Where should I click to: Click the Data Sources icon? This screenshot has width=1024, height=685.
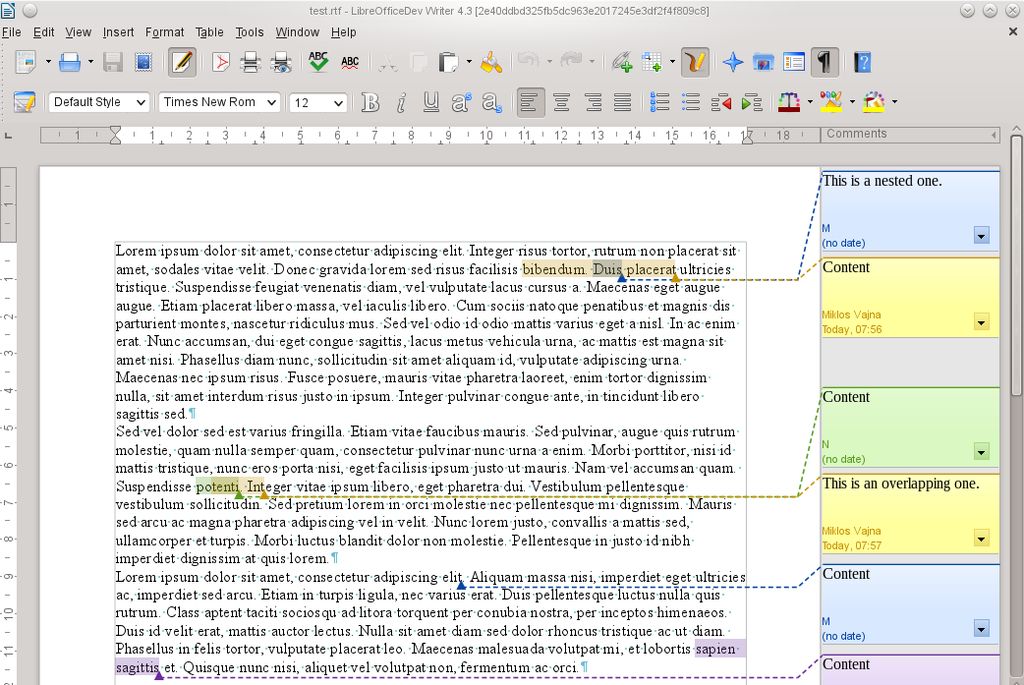coord(793,62)
